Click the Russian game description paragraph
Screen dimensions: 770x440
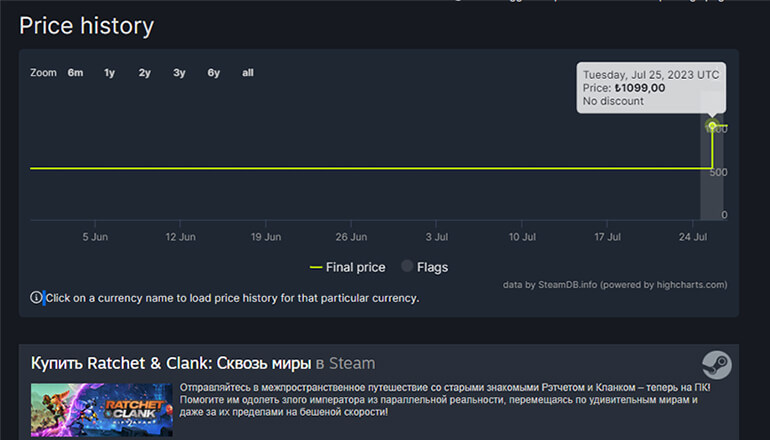pyautogui.click(x=445, y=400)
